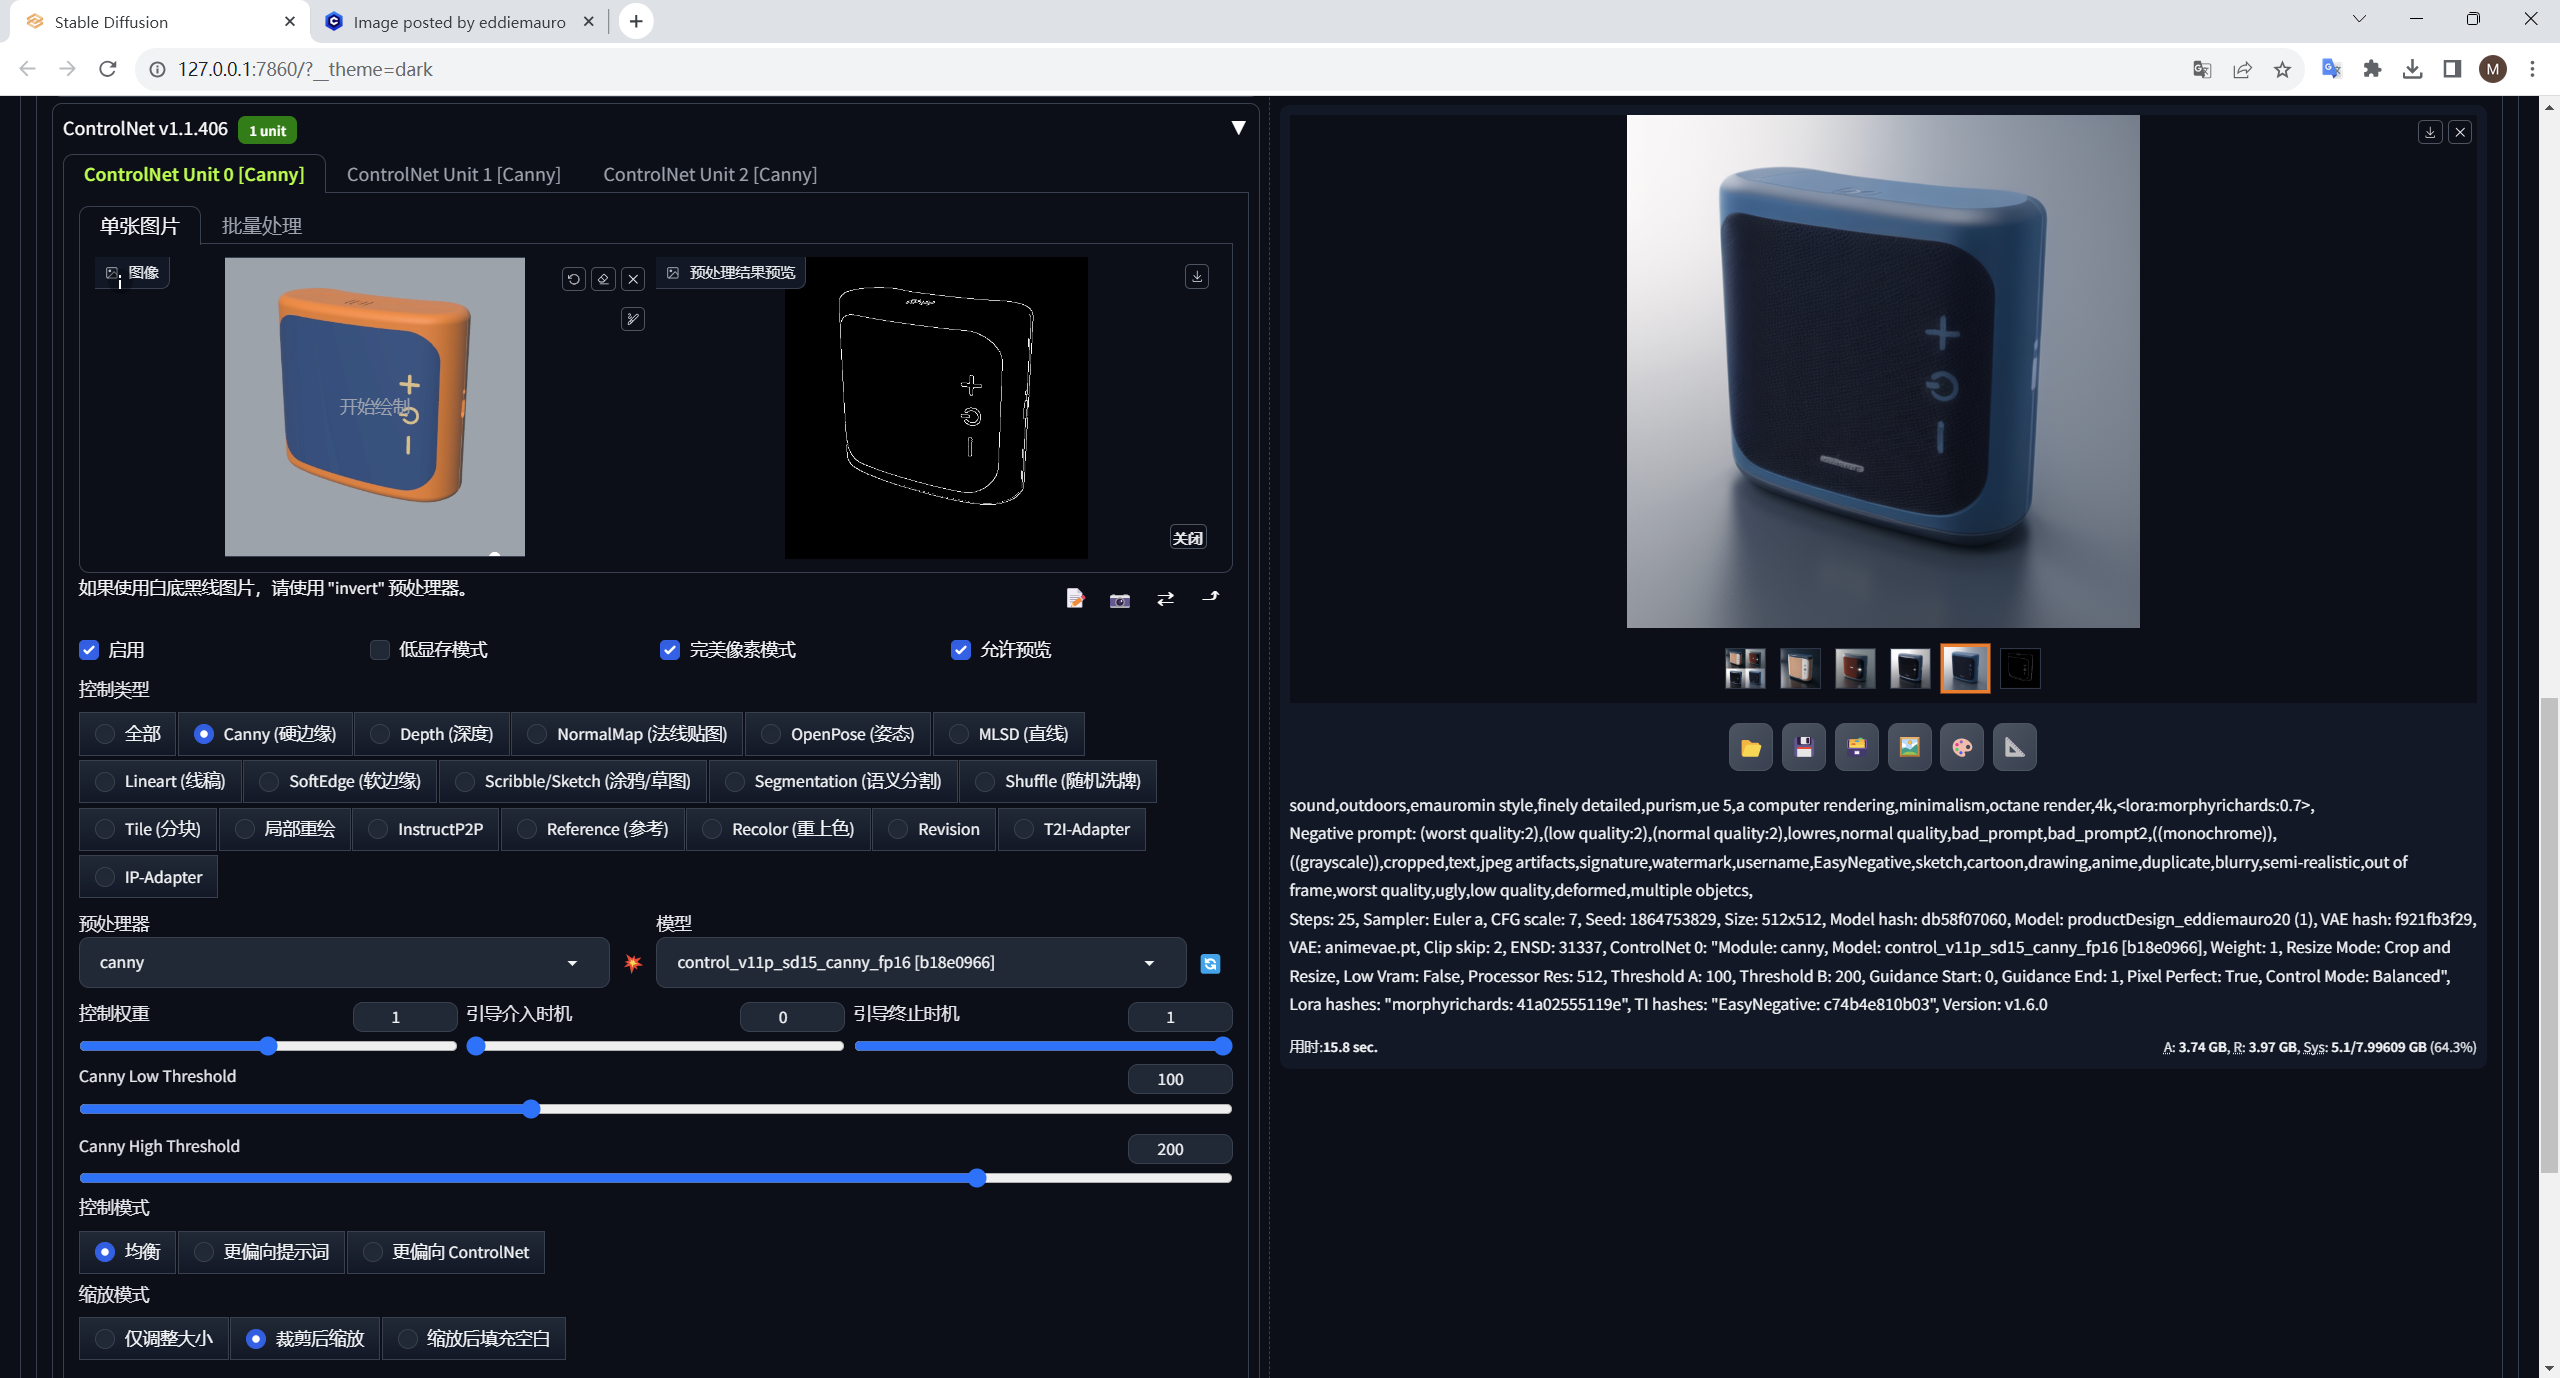
Task: Select the Lineart (线稿) control type
Action: click(161, 781)
